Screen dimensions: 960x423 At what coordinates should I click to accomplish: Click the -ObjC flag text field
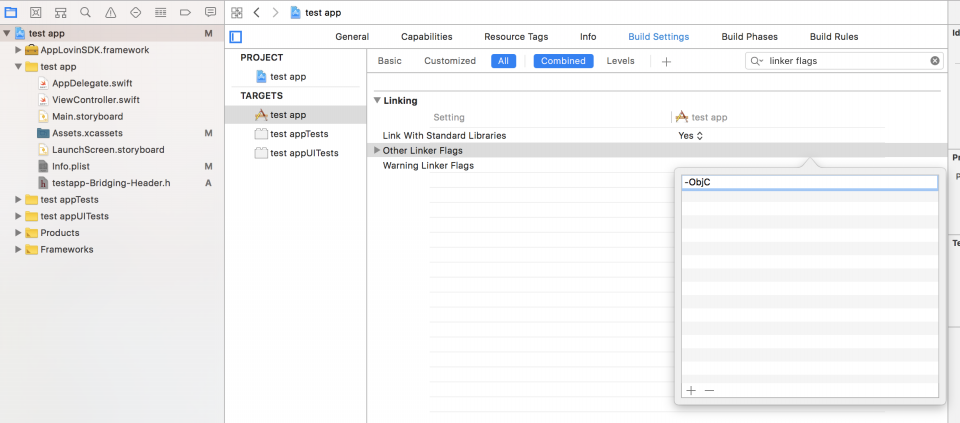click(x=809, y=182)
